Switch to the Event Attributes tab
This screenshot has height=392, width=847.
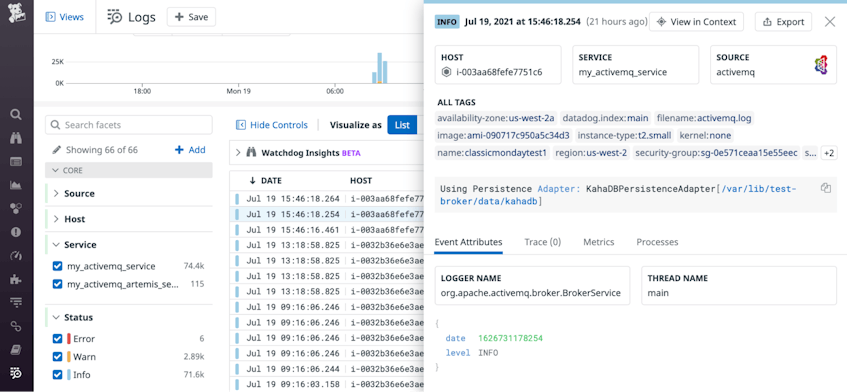click(468, 242)
